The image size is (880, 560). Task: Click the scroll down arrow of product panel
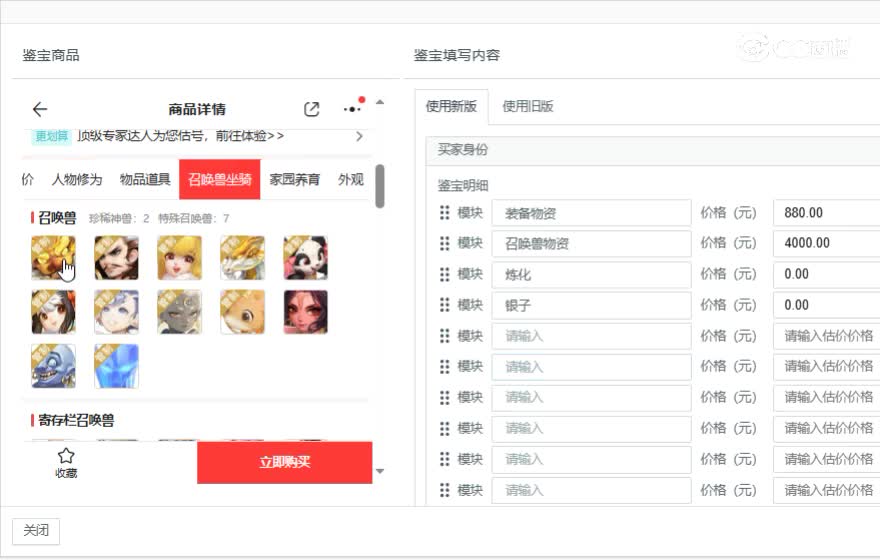pyautogui.click(x=380, y=471)
